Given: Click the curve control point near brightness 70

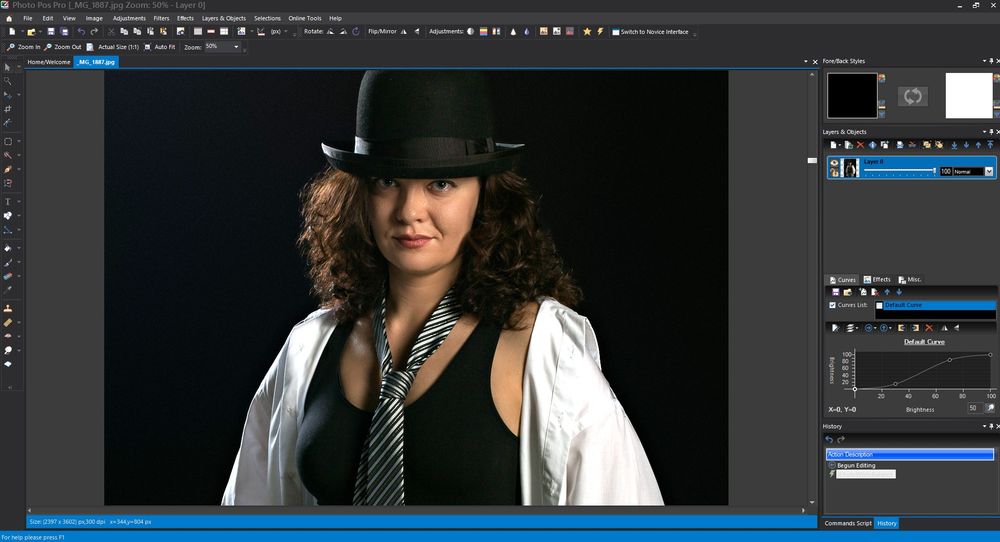Looking at the screenshot, I should click(x=950, y=360).
